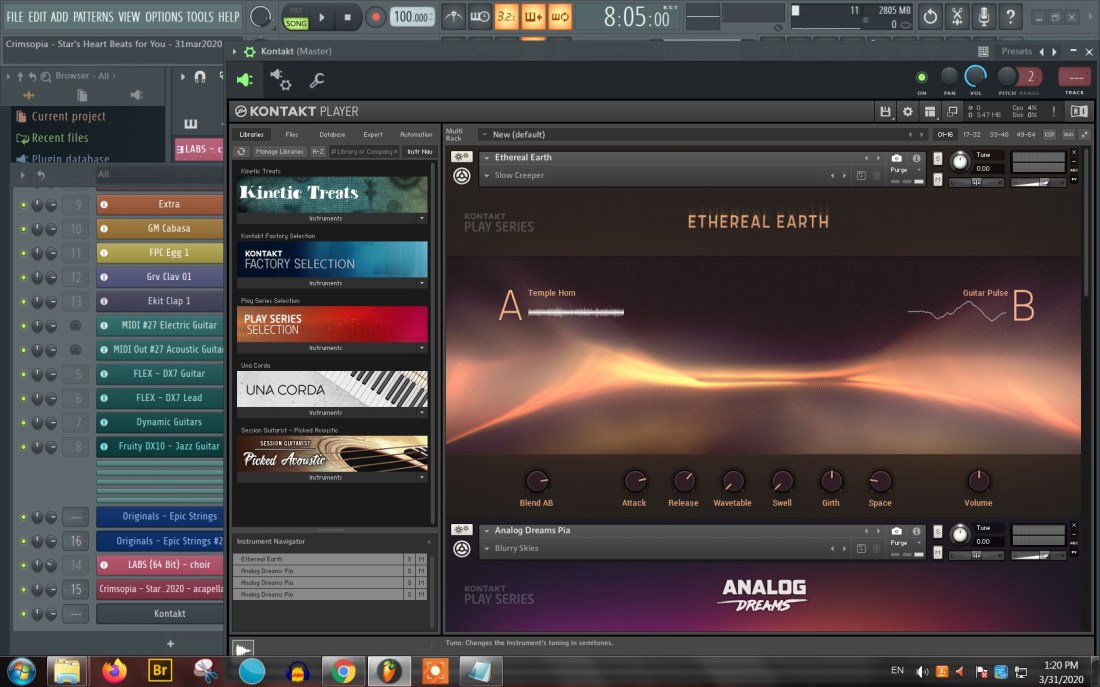The image size is (1100, 687).
Task: Click the Manage Libraries button
Action: (279, 151)
